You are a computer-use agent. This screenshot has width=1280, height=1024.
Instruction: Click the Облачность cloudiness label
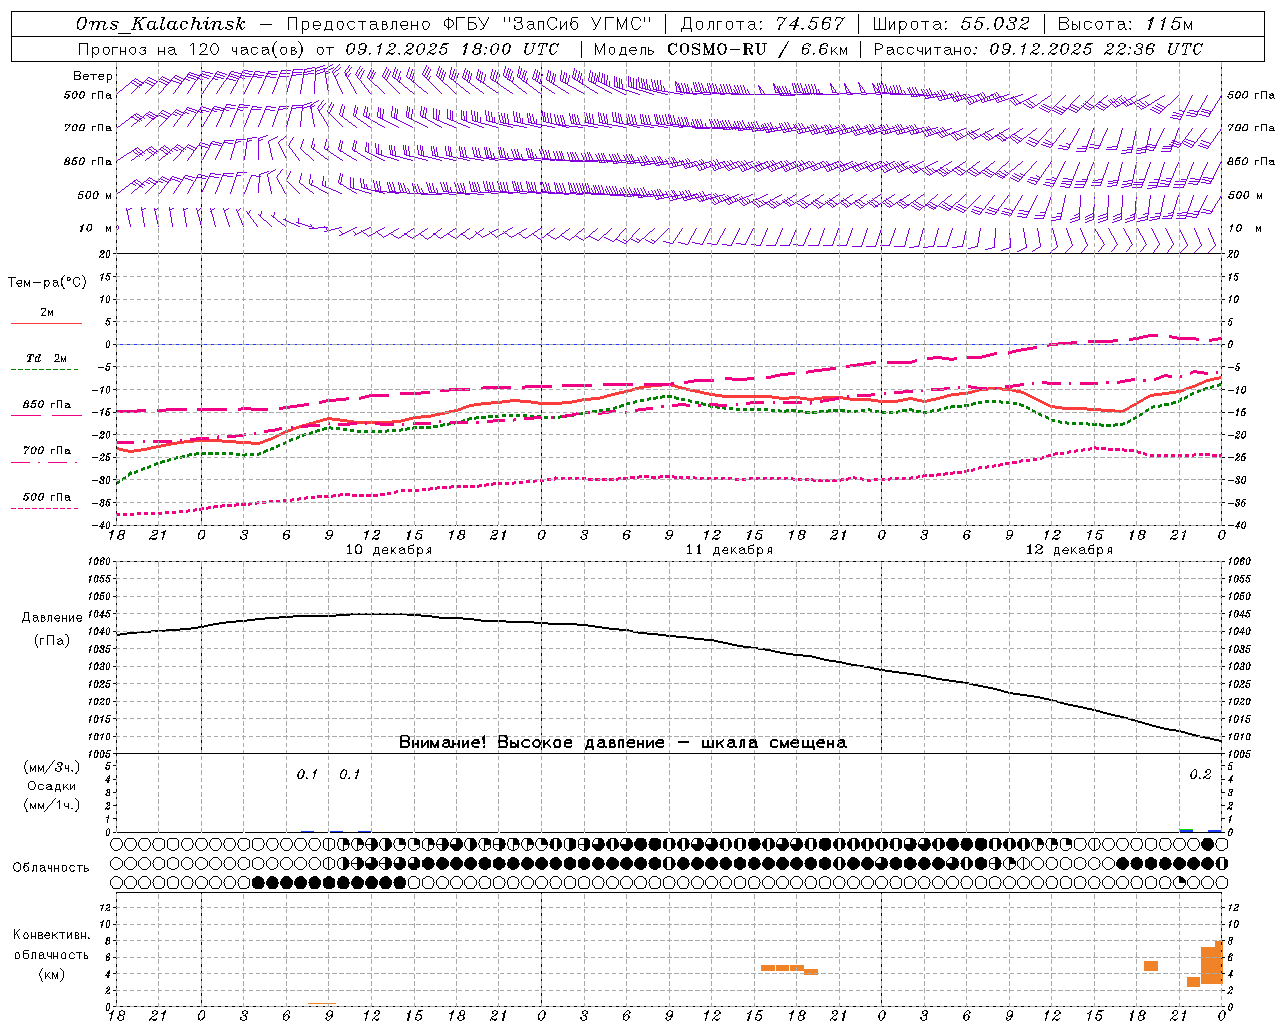(51, 868)
